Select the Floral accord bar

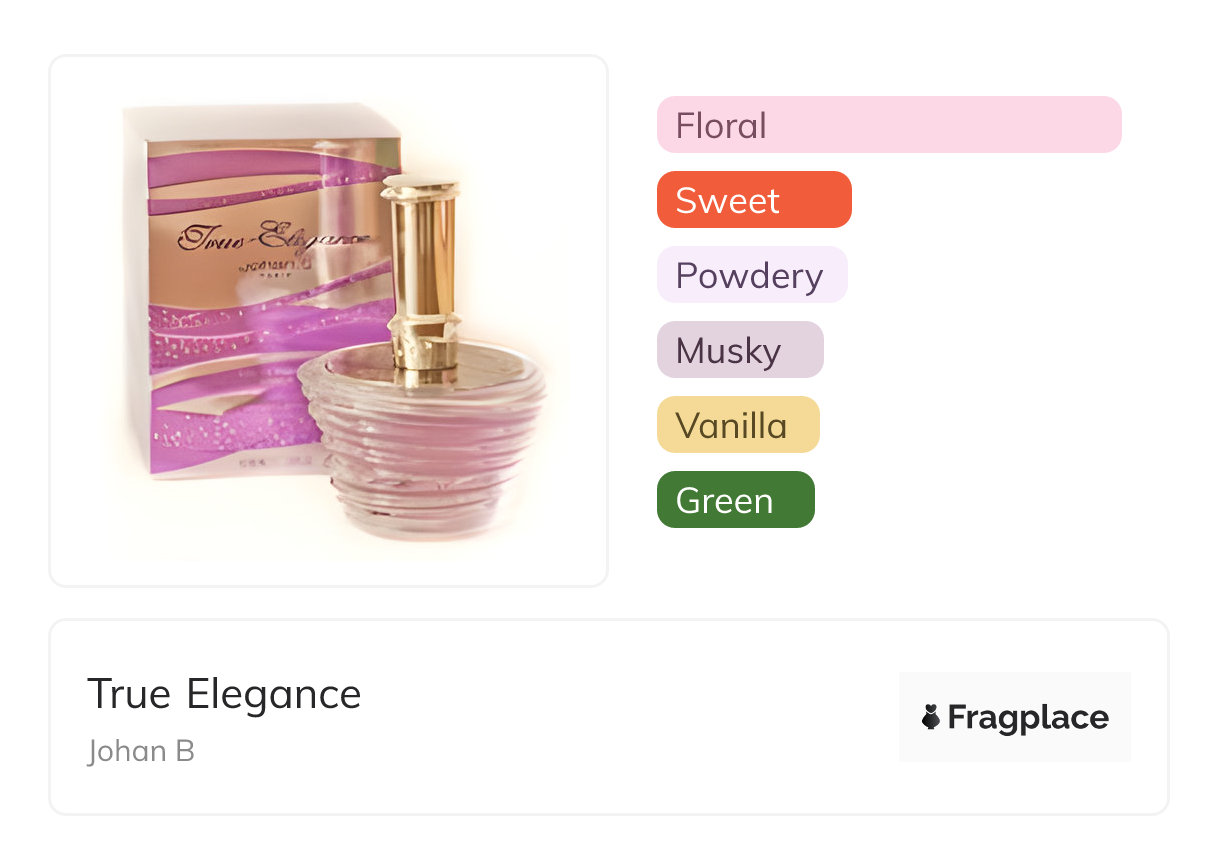click(x=888, y=125)
